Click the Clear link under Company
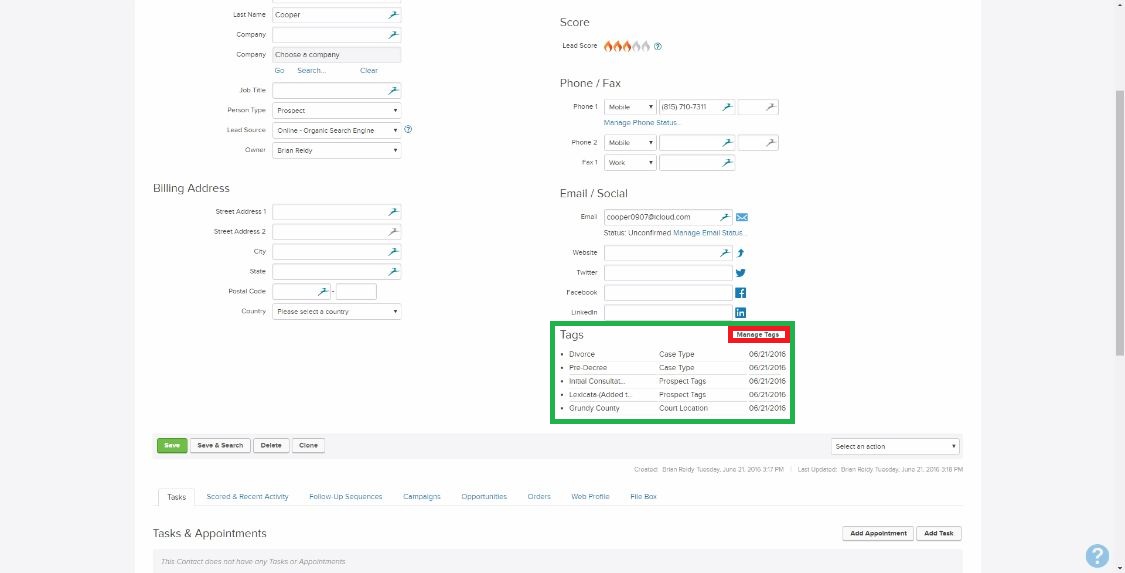Viewport: 1125px width, 573px height. 369,70
